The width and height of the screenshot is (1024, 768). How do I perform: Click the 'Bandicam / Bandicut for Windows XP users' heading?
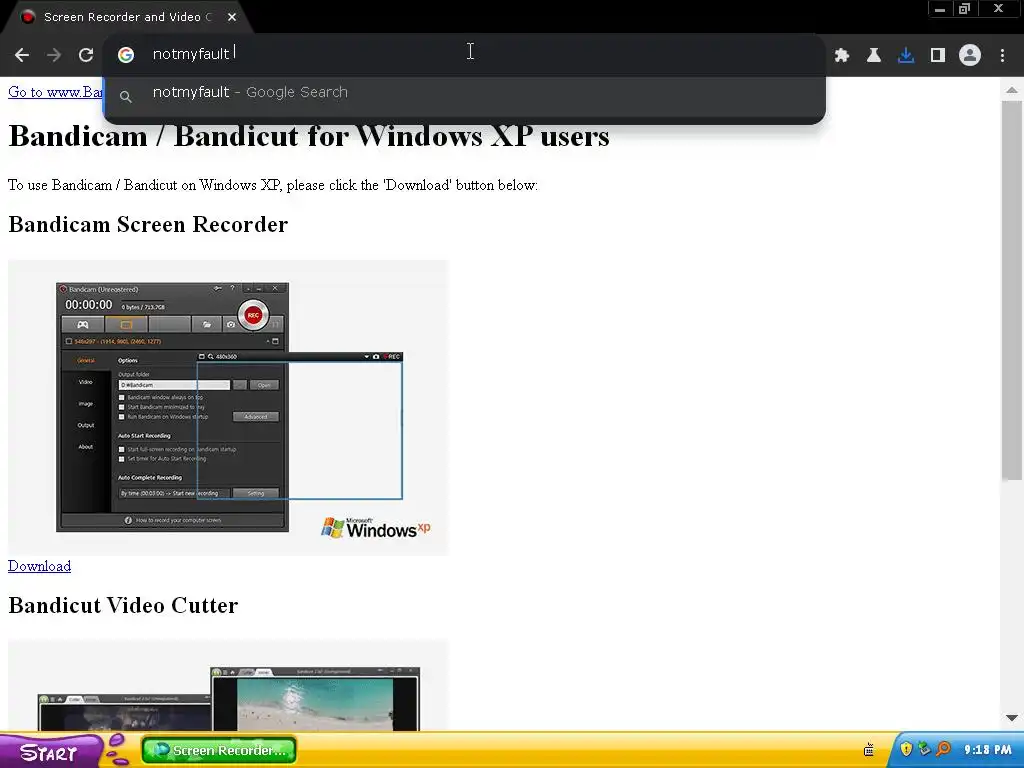(x=309, y=136)
